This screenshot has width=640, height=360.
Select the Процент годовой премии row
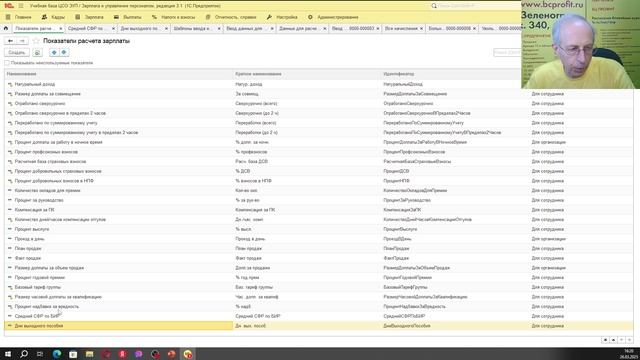pyautogui.click(x=318, y=278)
